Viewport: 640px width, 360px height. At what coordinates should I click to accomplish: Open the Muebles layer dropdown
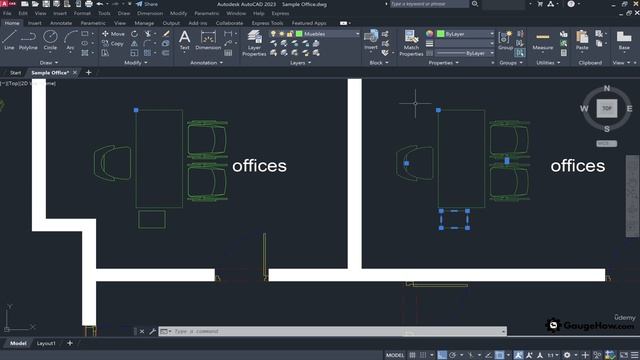pyautogui.click(x=357, y=34)
